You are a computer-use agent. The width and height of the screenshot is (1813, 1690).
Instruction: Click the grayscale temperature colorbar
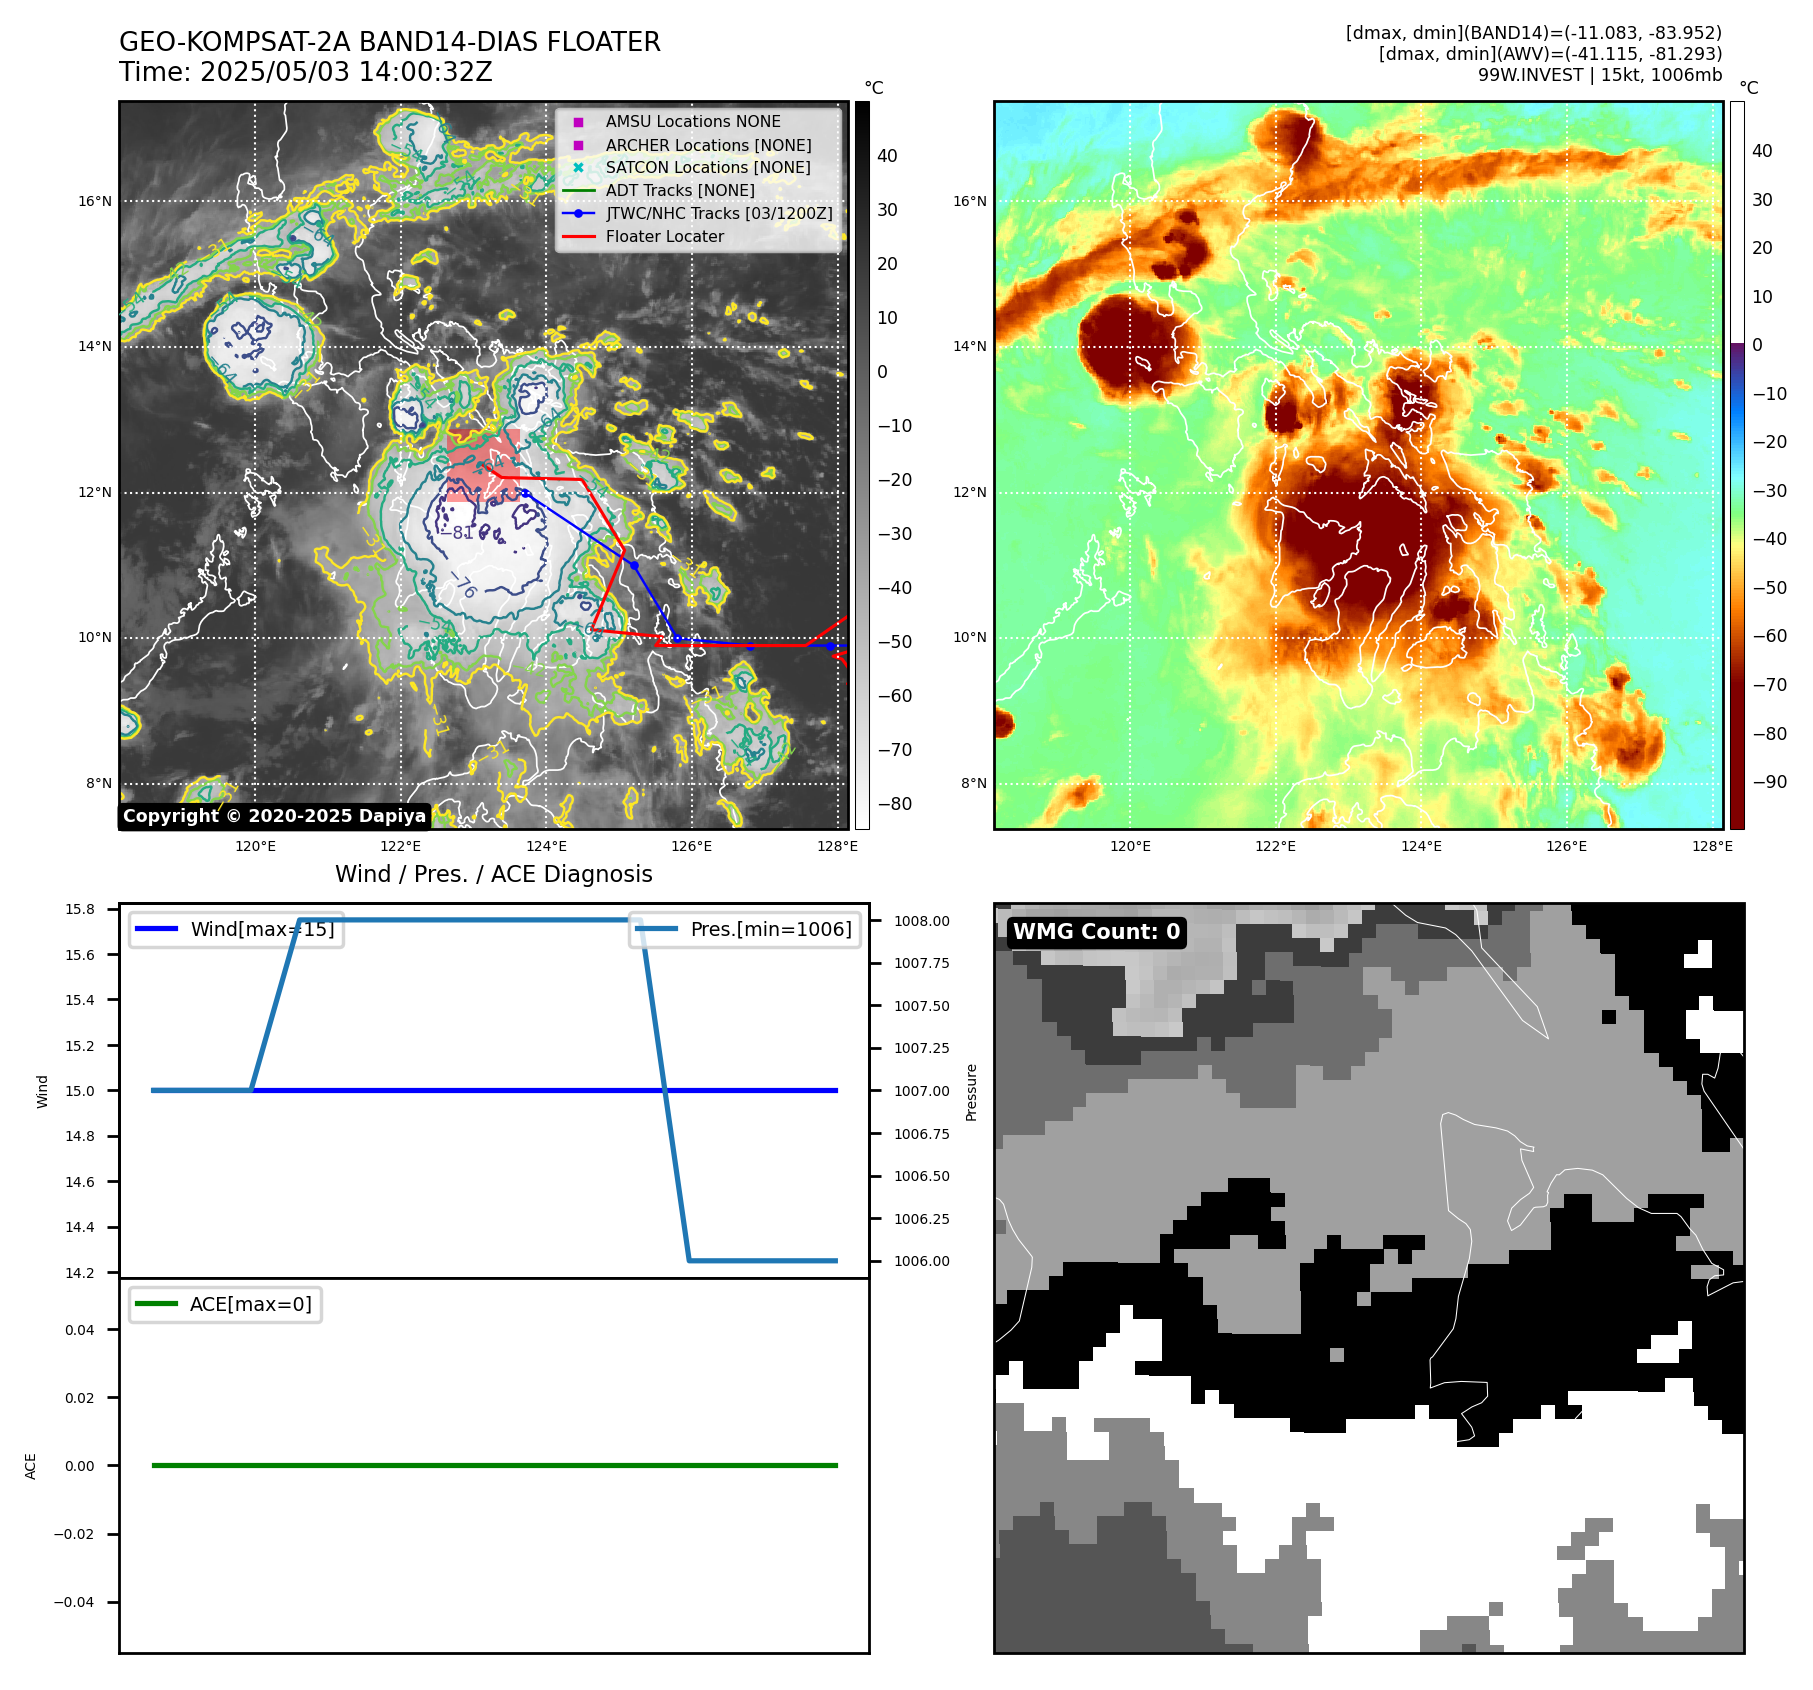click(862, 465)
